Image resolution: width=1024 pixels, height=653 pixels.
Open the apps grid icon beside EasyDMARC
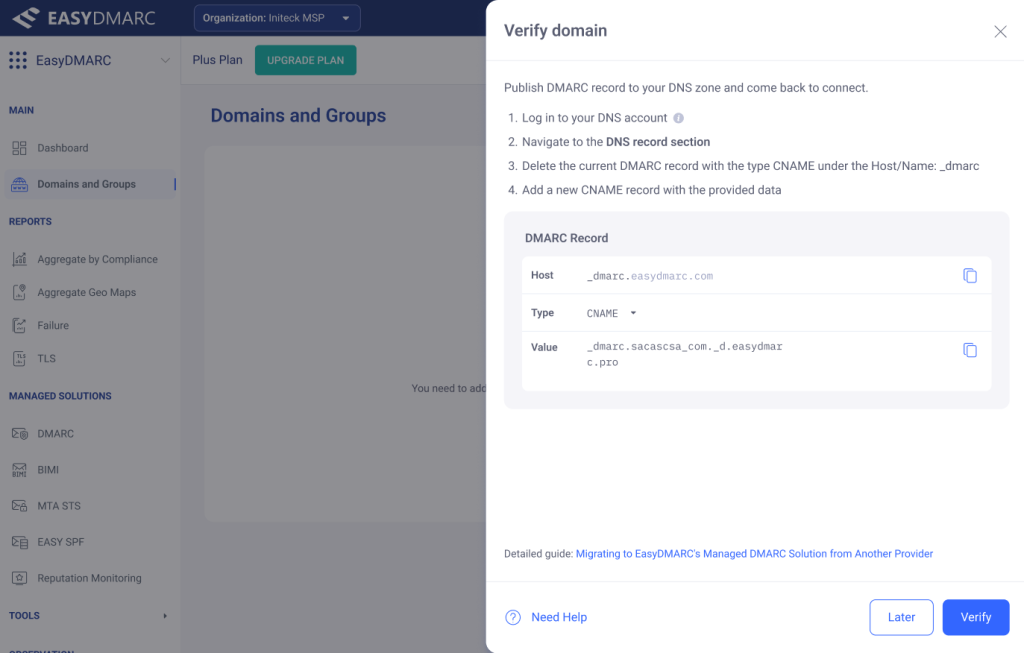[18, 61]
